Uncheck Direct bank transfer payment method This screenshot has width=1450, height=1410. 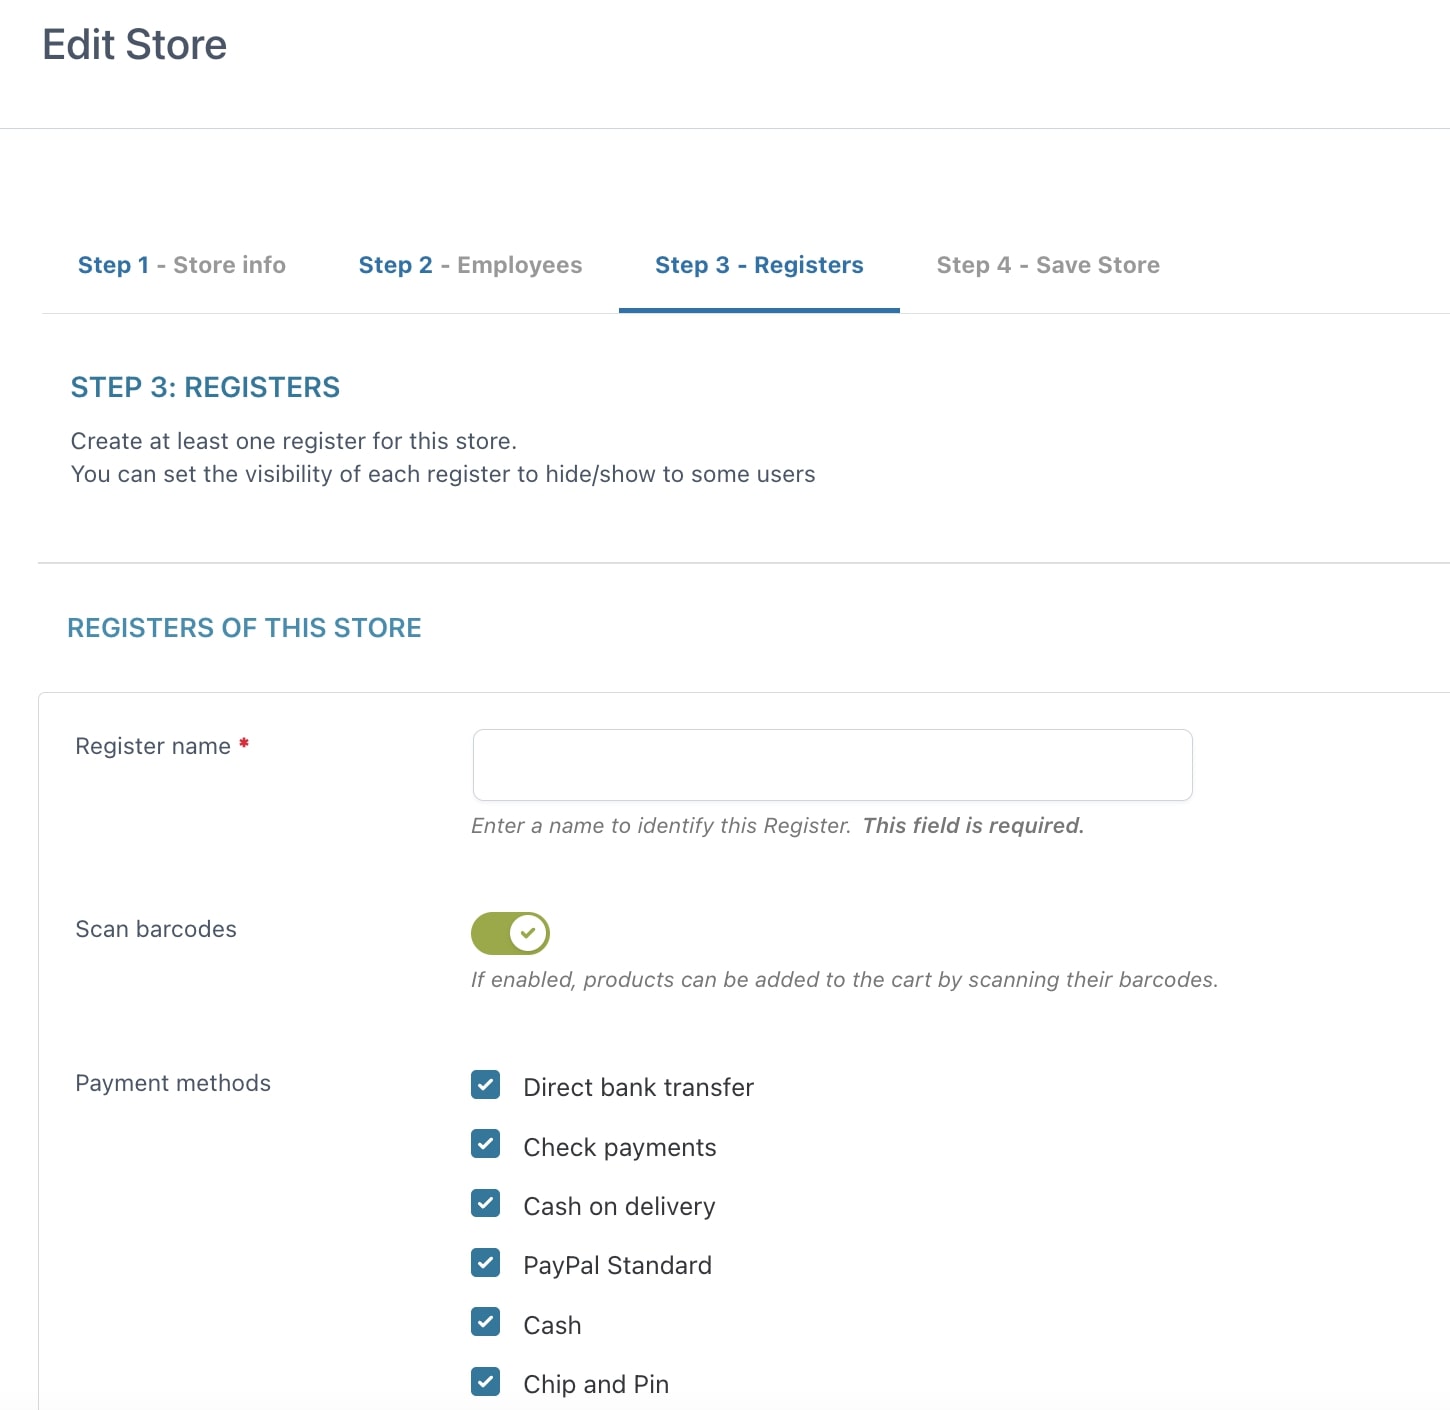click(486, 1085)
